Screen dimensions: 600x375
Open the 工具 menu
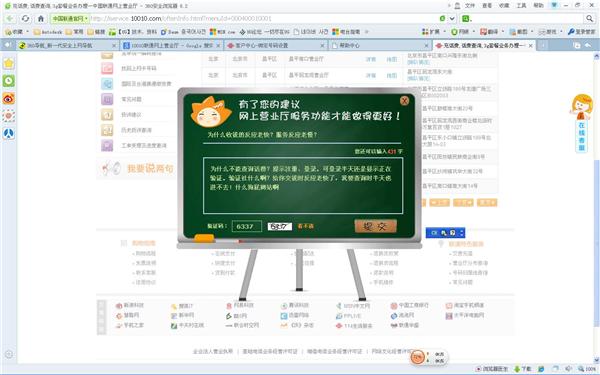[x=521, y=5]
